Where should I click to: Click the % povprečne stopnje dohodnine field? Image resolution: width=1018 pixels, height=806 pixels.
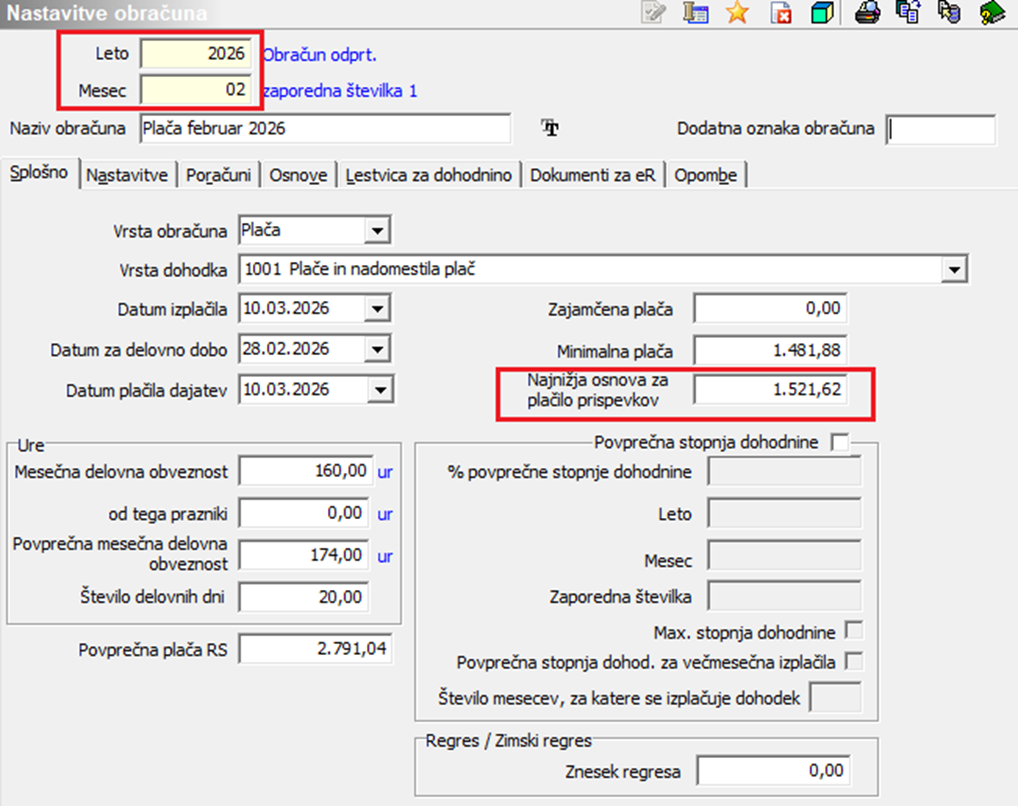(784, 471)
